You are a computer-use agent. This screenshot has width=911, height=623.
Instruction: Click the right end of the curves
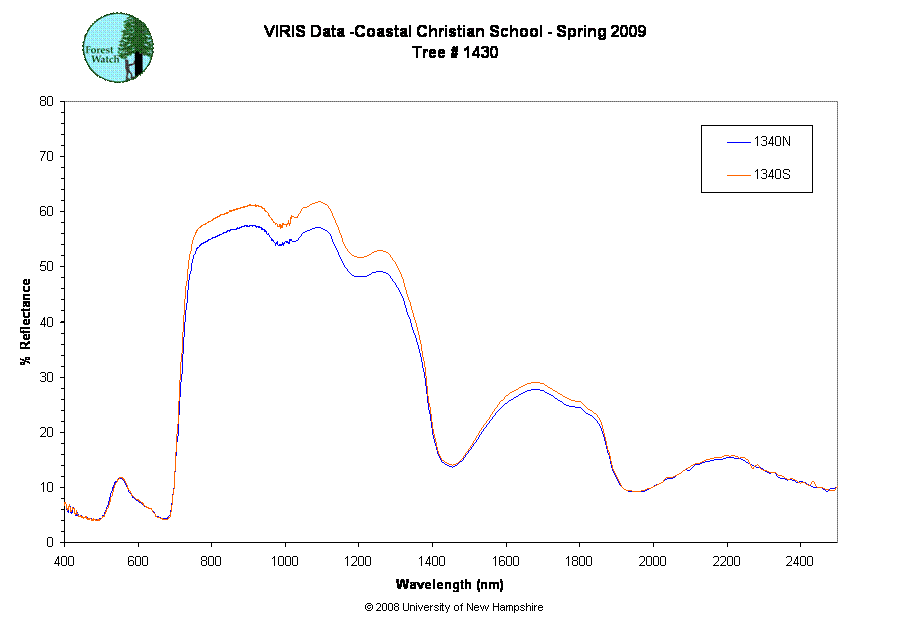[834, 489]
